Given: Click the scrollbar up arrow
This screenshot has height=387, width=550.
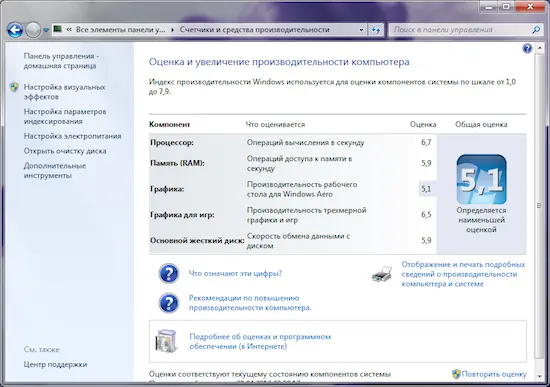Looking at the screenshot, I should point(539,48).
